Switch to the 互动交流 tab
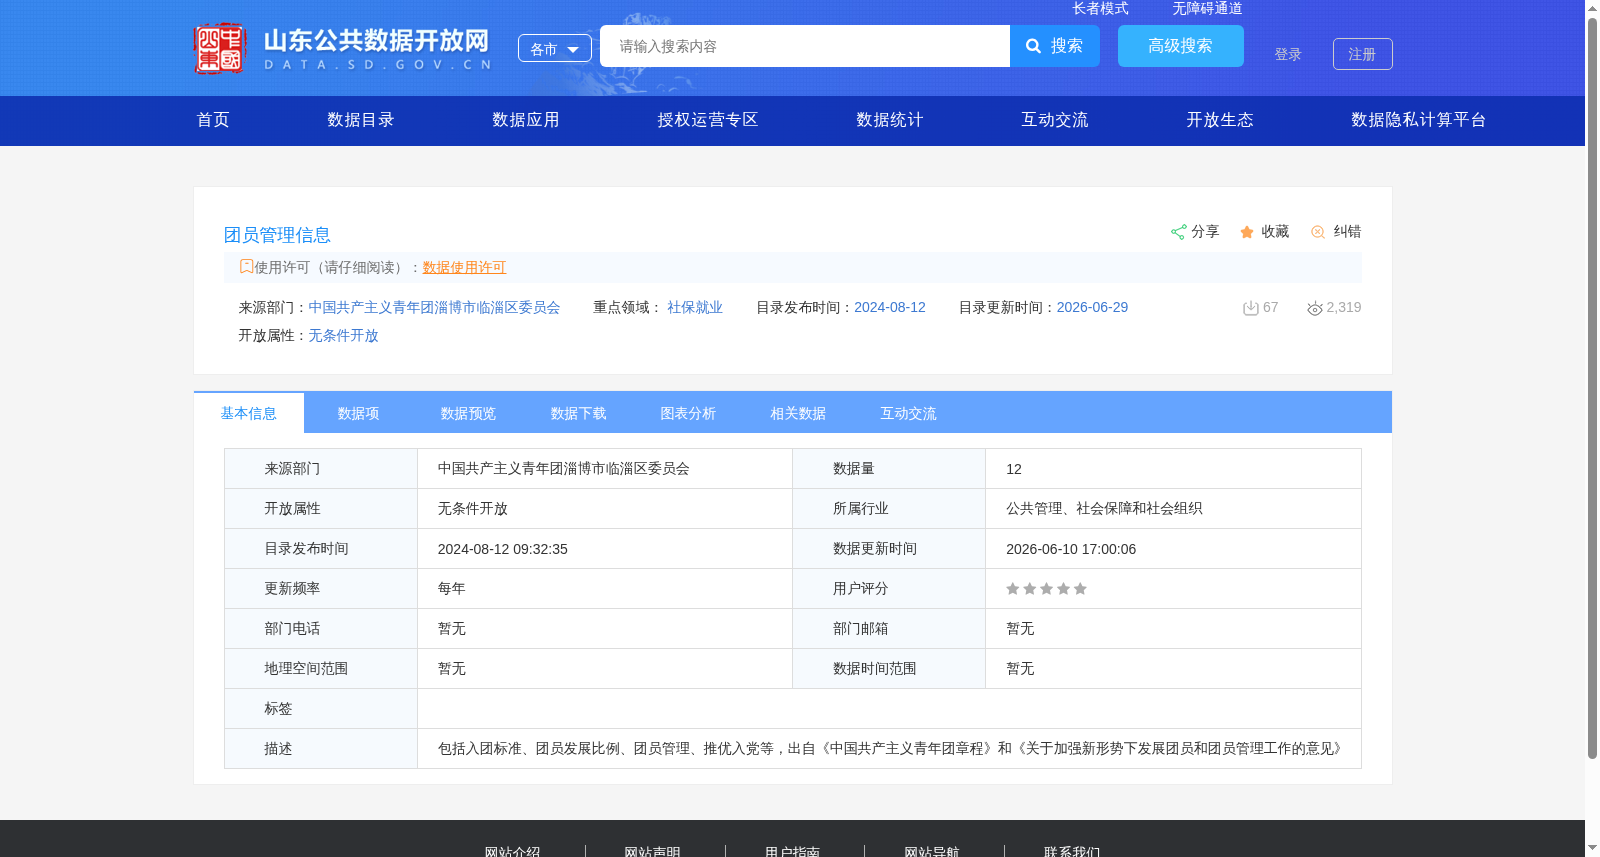This screenshot has height=857, width=1600. pos(909,413)
